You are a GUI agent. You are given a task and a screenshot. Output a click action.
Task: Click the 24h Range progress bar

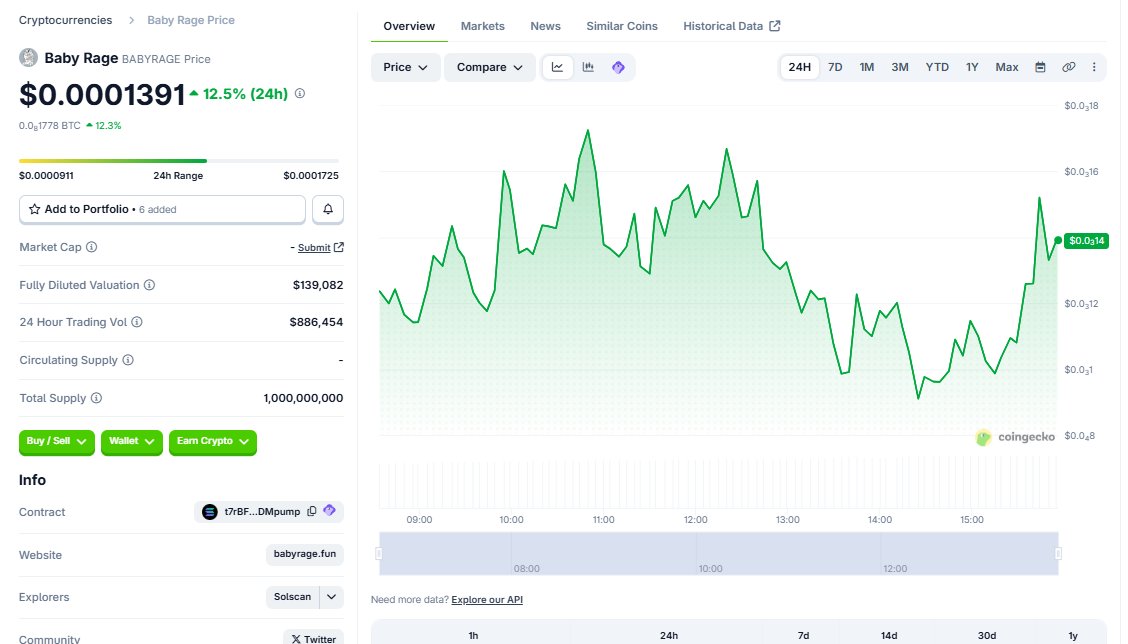(x=178, y=160)
